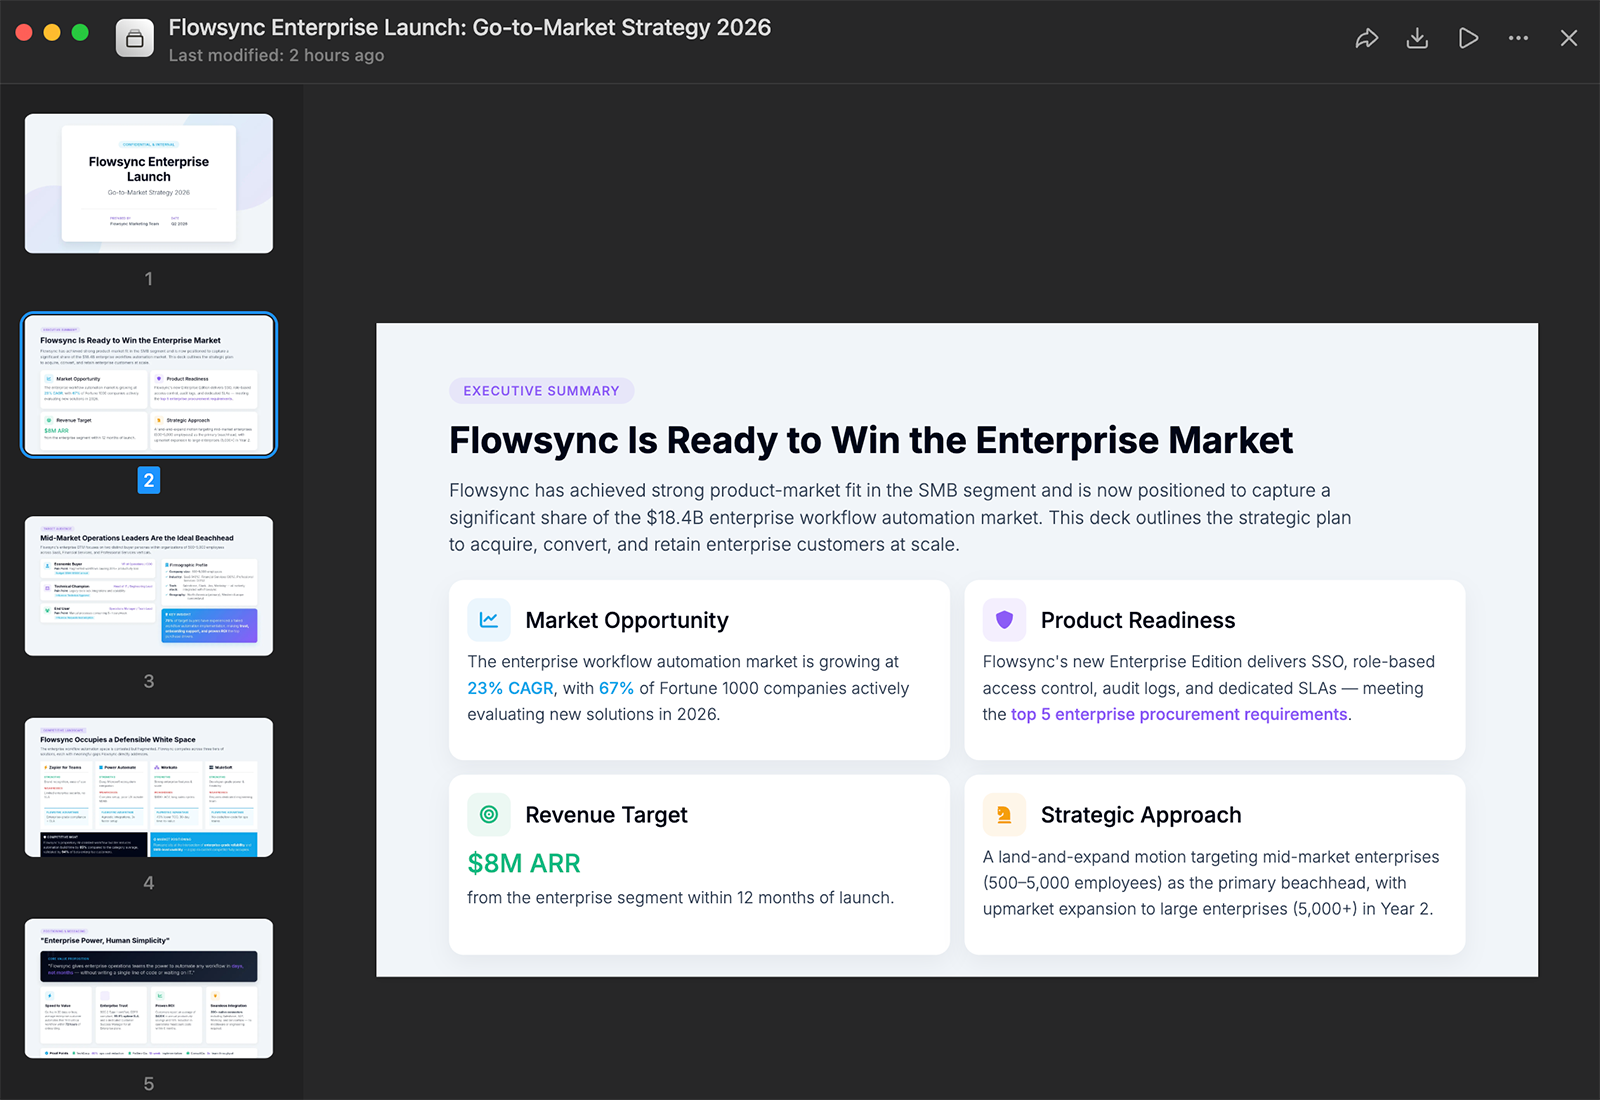Select the Executive Summary slide 2 thumbnail

(x=149, y=385)
